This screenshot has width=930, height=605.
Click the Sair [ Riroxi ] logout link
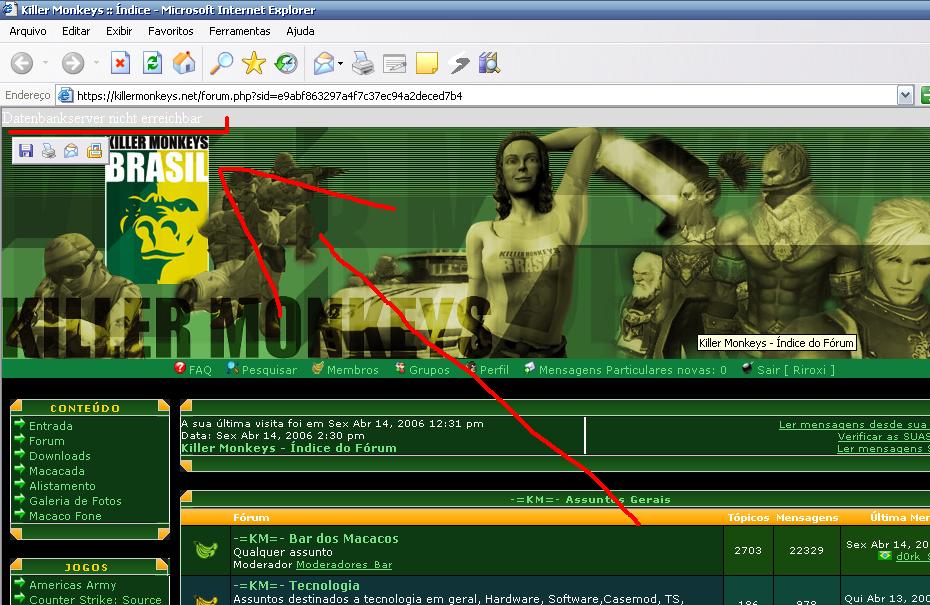[795, 370]
